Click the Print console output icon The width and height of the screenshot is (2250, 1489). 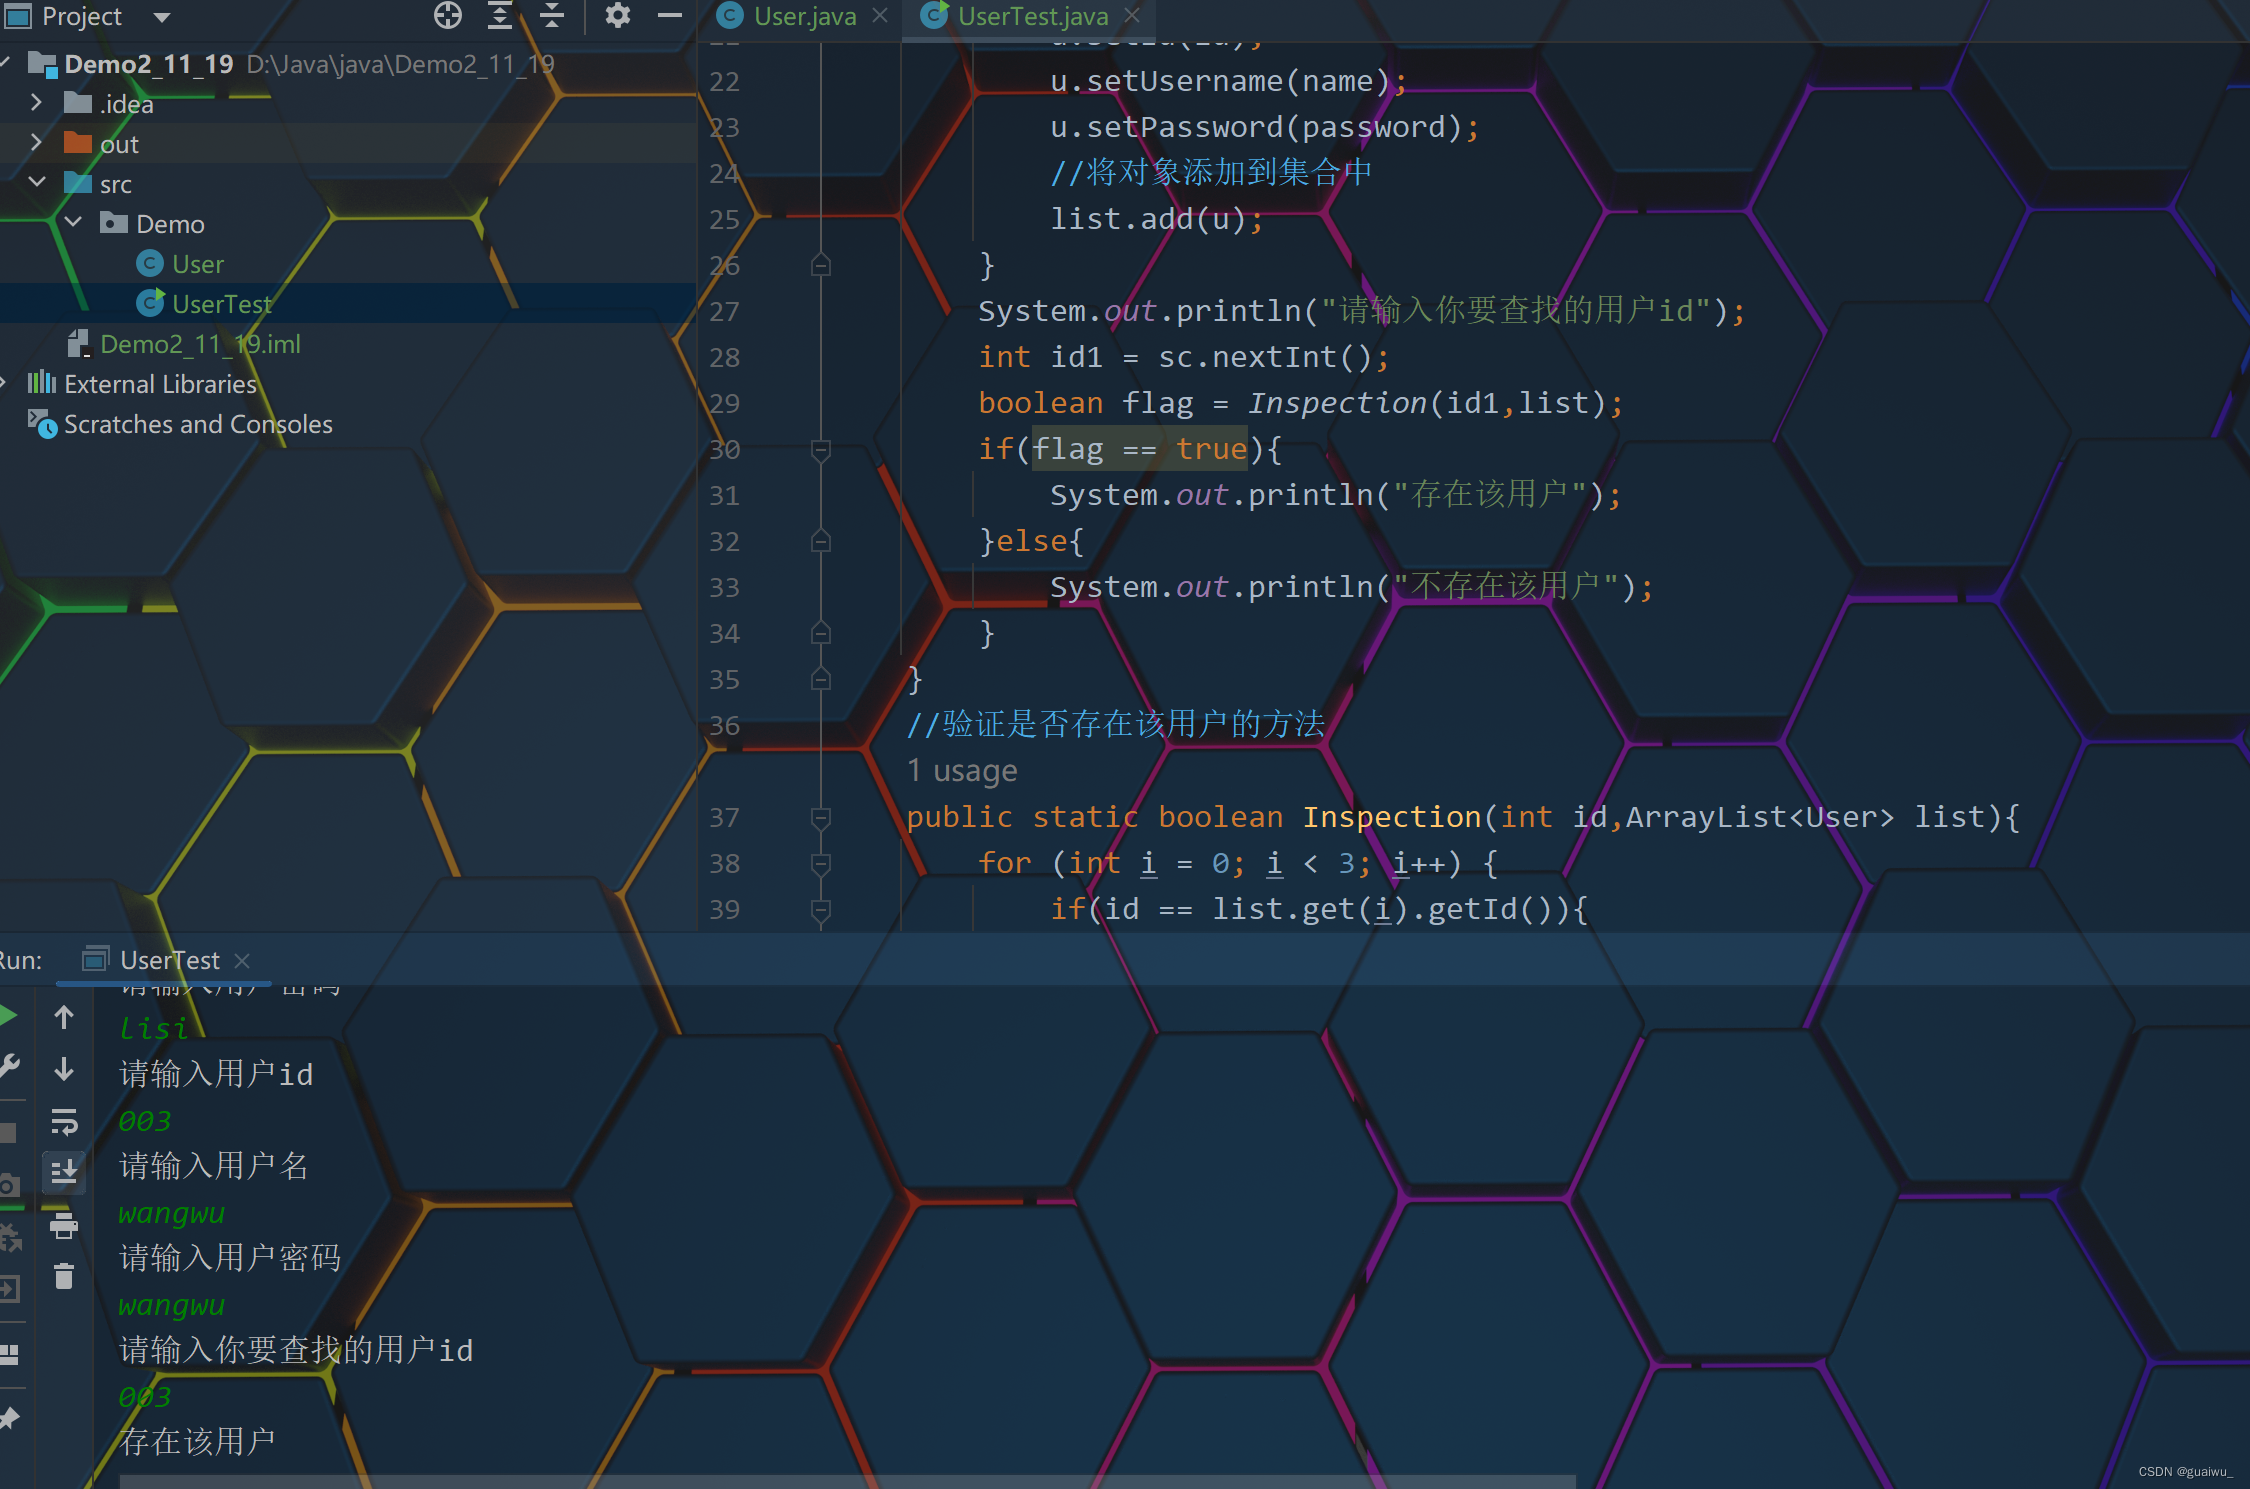tap(64, 1225)
